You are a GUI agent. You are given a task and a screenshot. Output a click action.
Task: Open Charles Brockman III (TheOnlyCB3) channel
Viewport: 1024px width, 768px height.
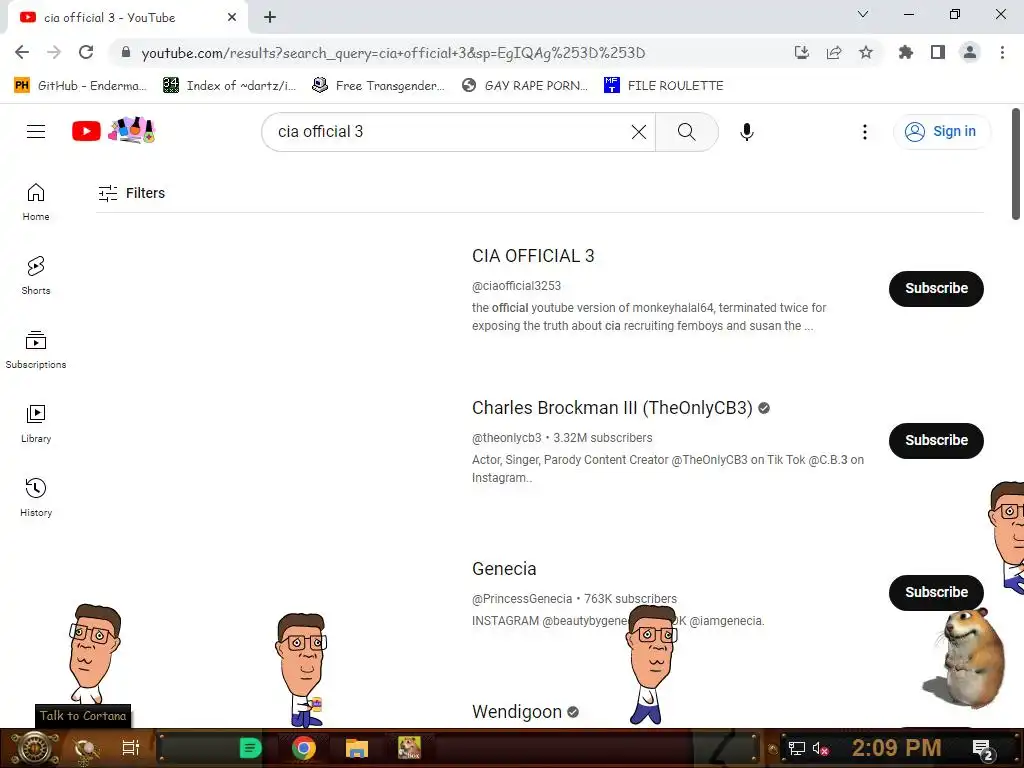point(612,408)
